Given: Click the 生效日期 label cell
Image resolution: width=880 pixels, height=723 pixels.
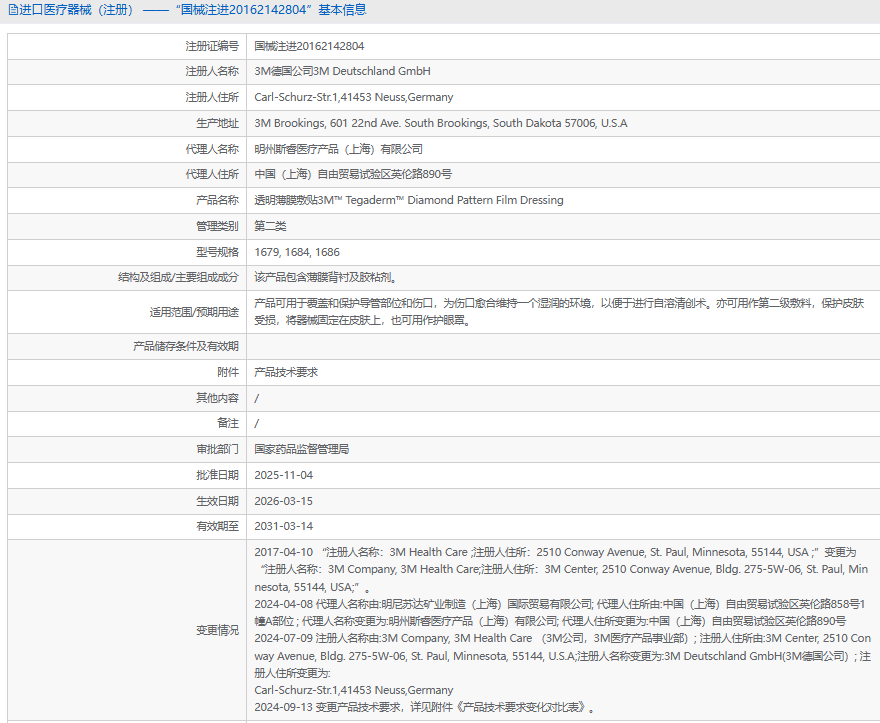Looking at the screenshot, I should (127, 501).
